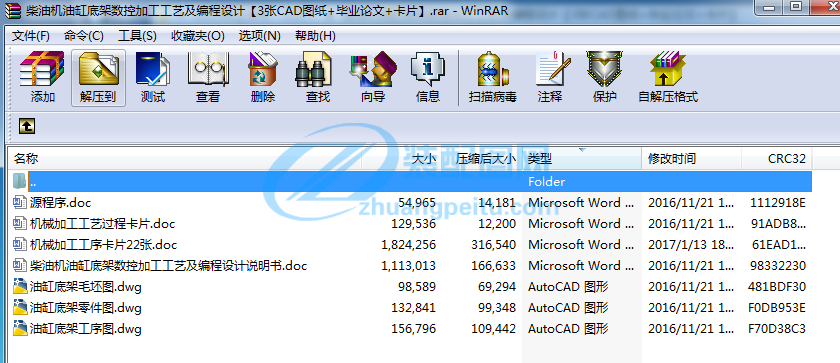Open the Commands (命令) menu

(84, 36)
